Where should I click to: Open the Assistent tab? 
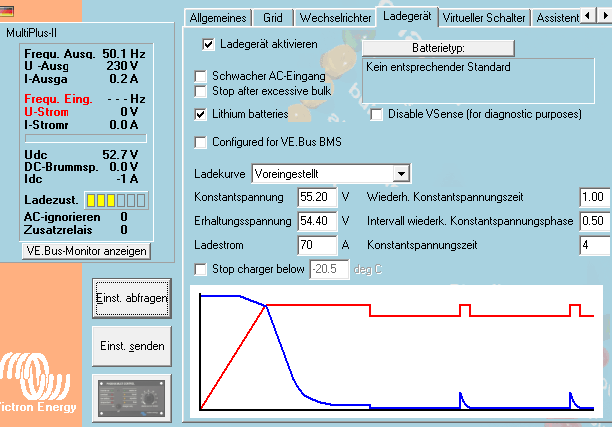tap(557, 18)
